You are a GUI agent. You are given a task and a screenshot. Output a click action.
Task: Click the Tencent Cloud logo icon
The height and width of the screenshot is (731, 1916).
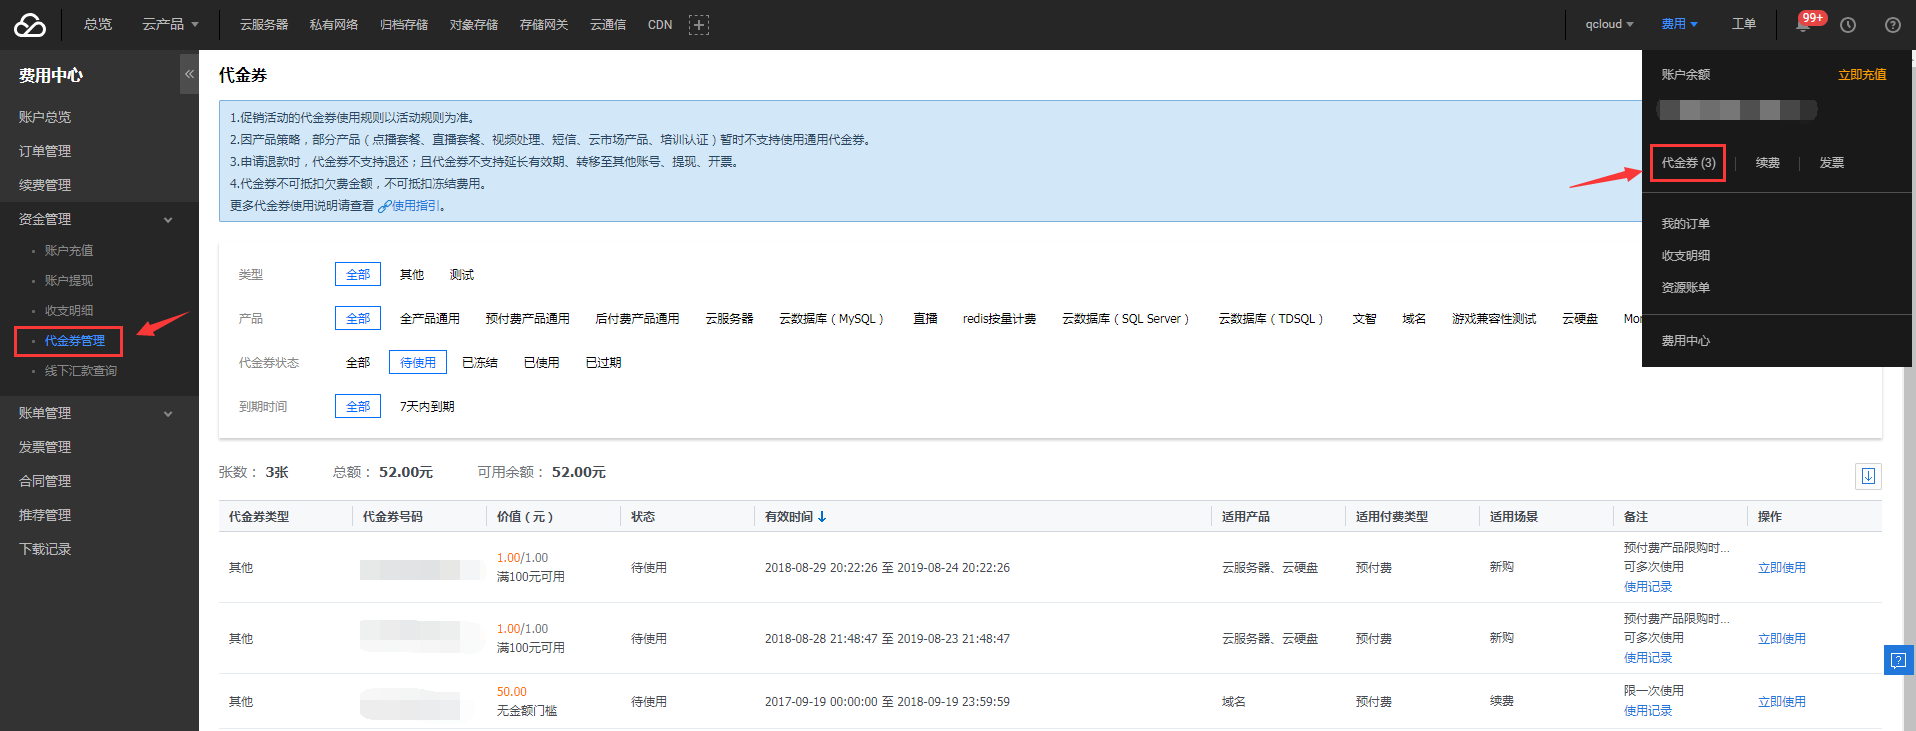tap(30, 25)
